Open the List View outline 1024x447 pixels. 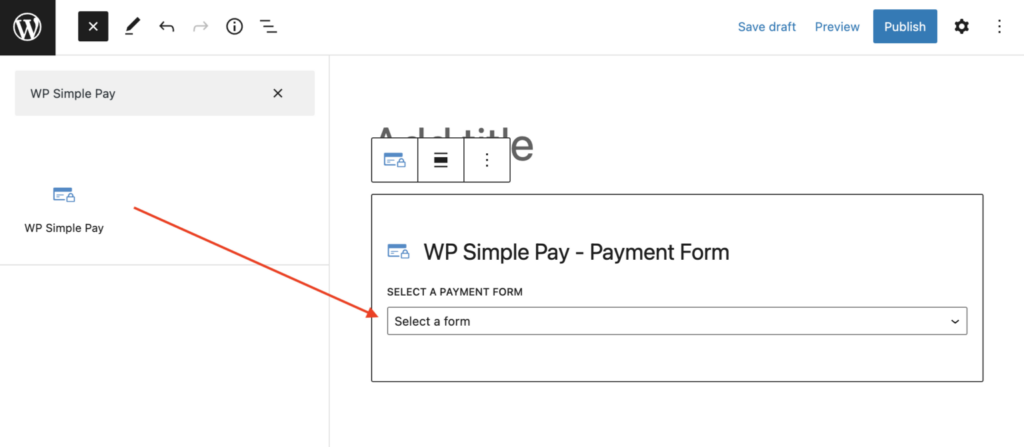coord(268,27)
